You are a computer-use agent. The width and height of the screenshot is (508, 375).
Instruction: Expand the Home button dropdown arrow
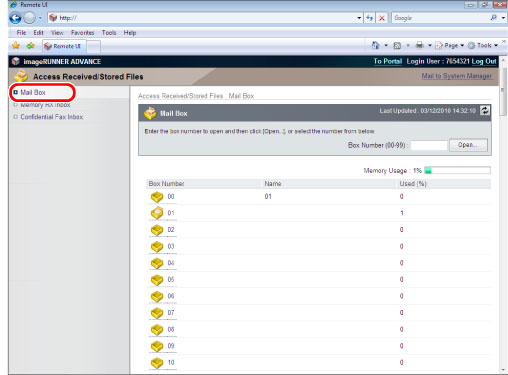coord(386,45)
